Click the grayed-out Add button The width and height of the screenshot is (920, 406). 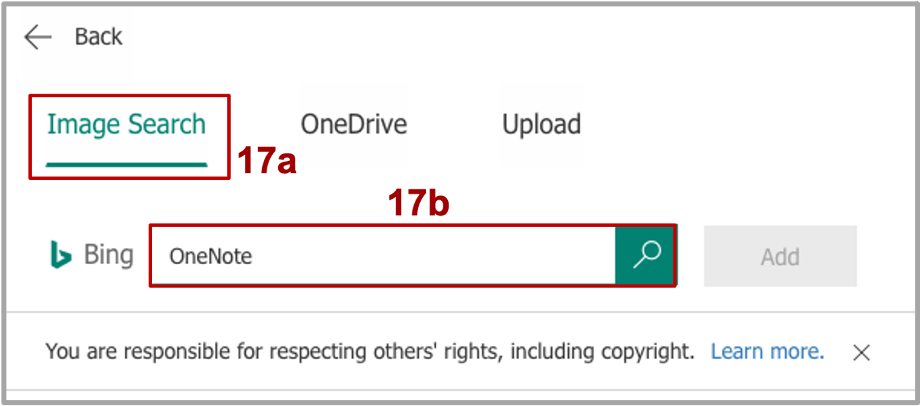780,256
